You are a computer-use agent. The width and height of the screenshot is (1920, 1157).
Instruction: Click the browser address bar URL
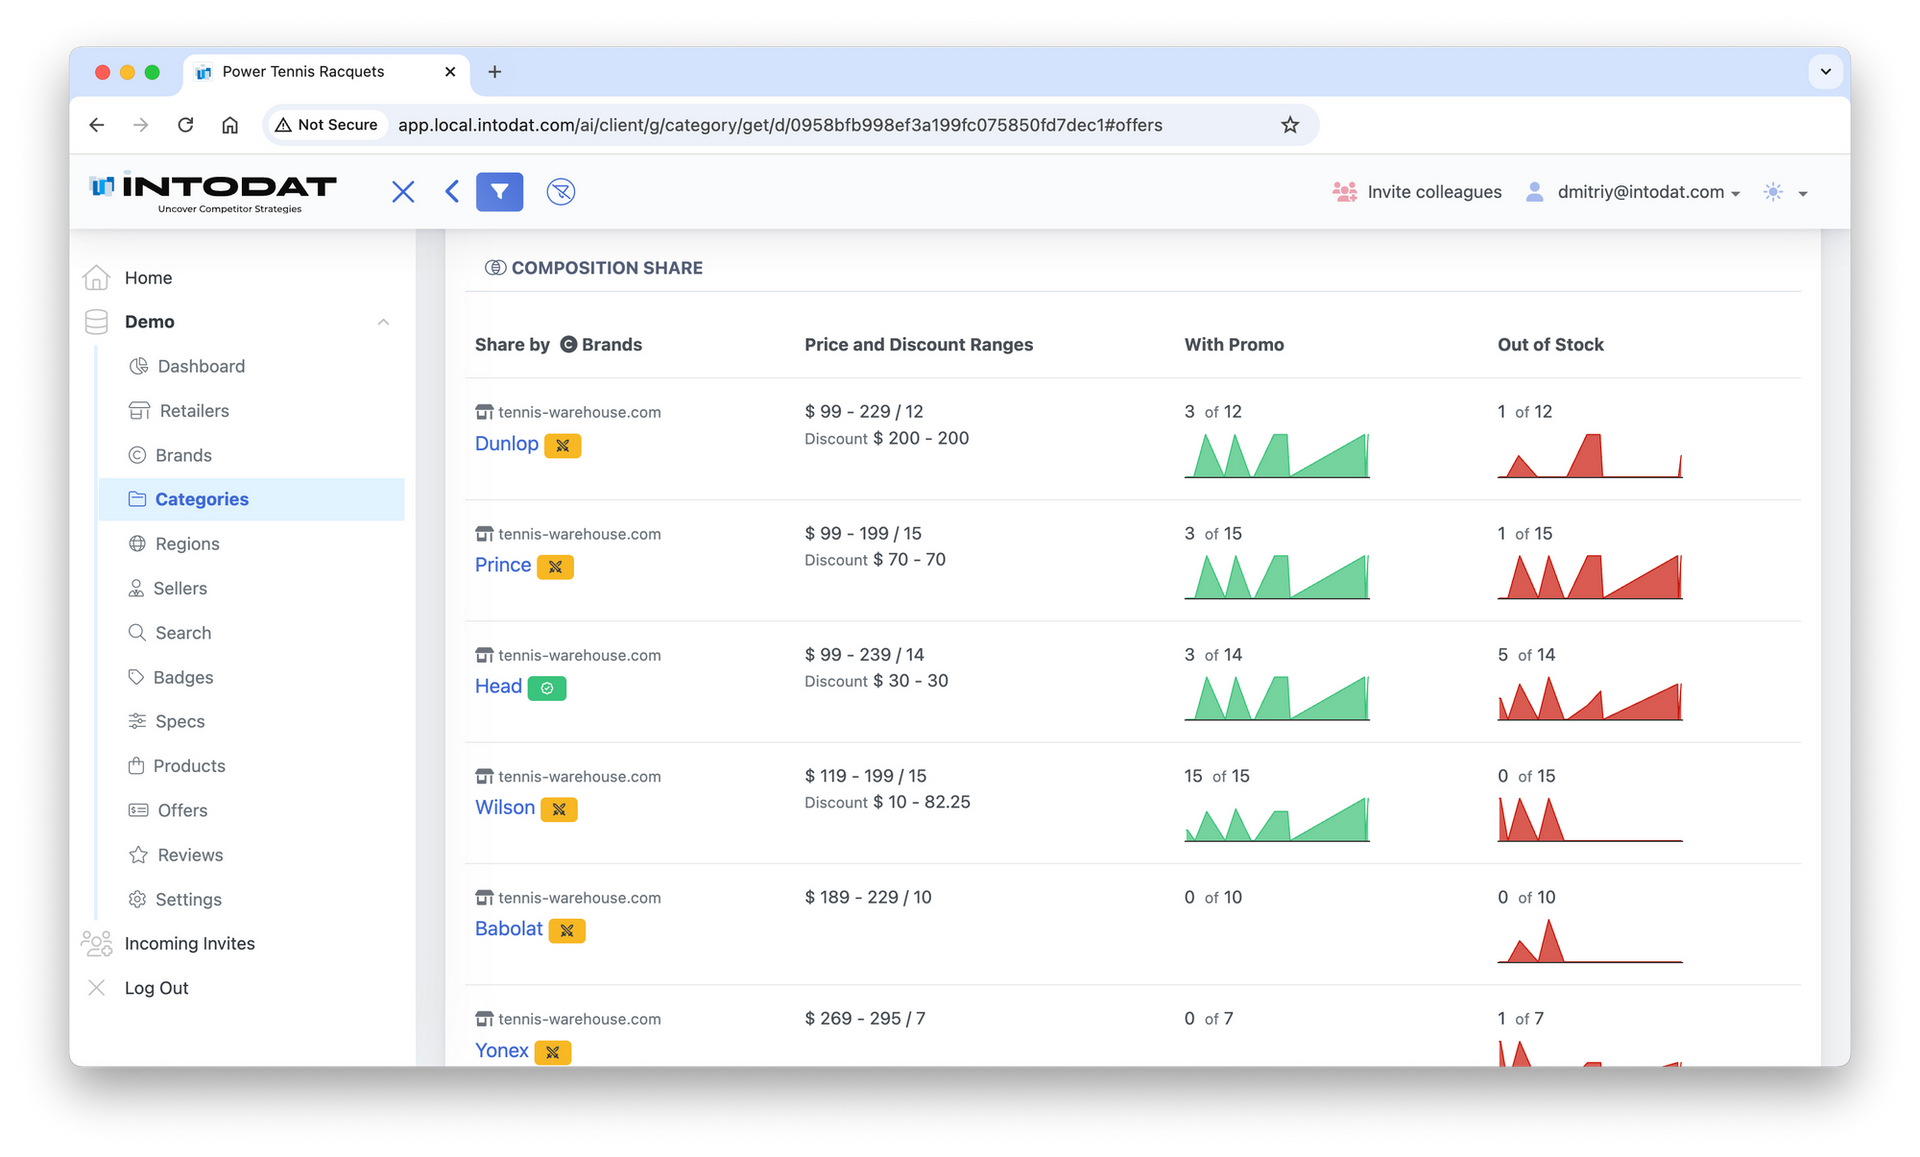click(780, 125)
